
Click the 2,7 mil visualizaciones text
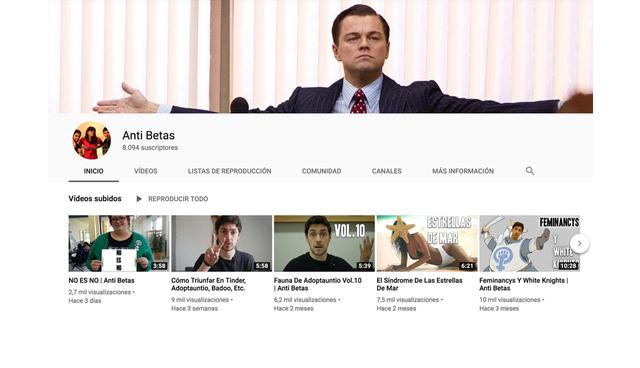click(x=100, y=292)
